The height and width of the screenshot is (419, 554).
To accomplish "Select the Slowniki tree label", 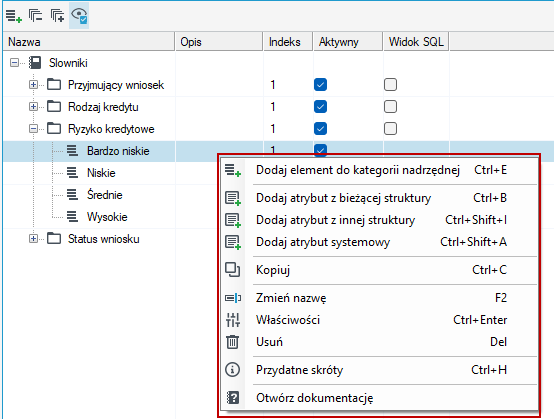I will pos(68,63).
